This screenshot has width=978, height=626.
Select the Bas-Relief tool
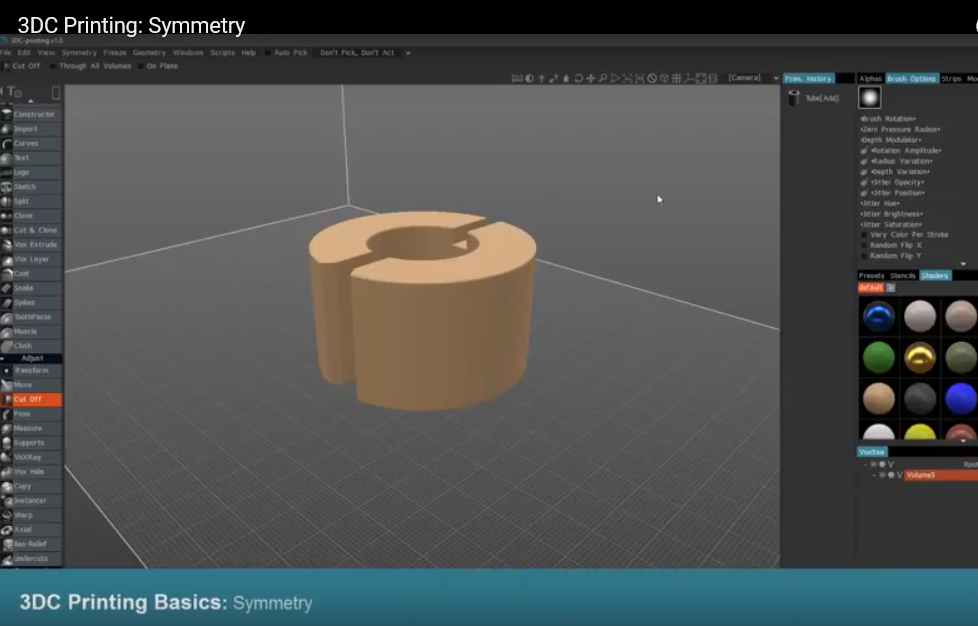click(31, 544)
